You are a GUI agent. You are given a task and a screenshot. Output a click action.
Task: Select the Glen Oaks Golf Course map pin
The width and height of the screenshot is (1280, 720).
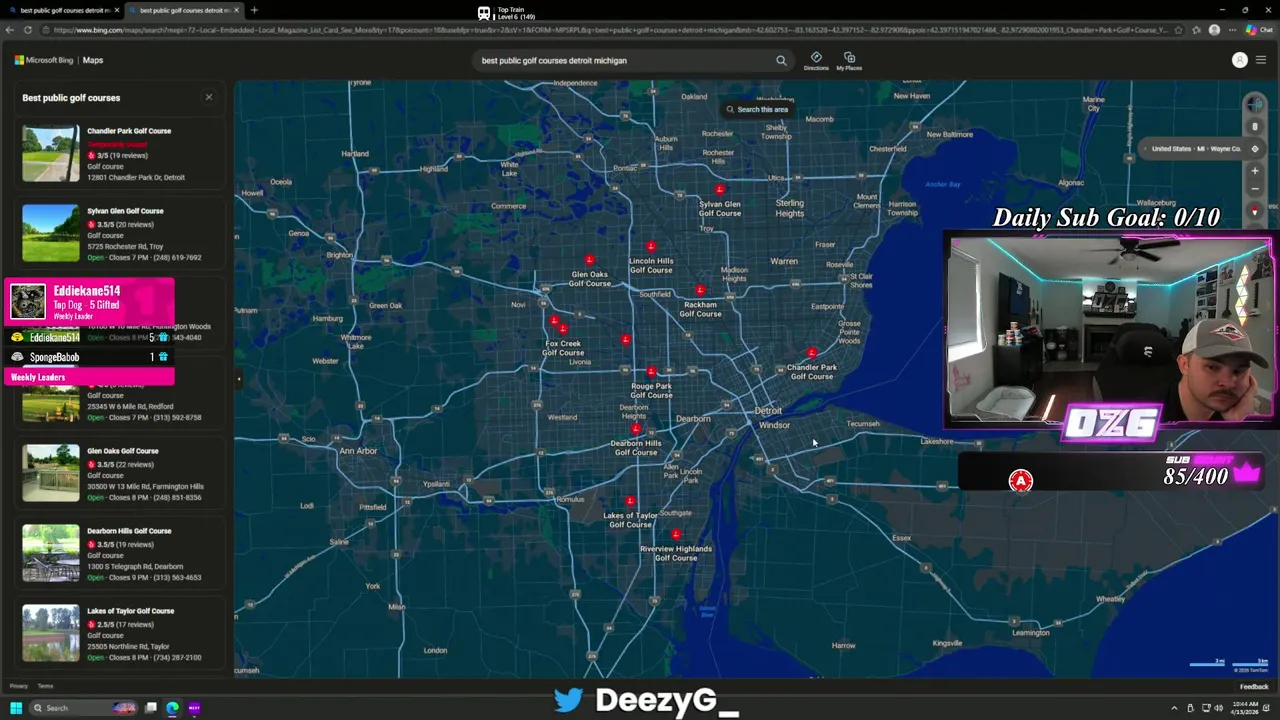pos(589,260)
